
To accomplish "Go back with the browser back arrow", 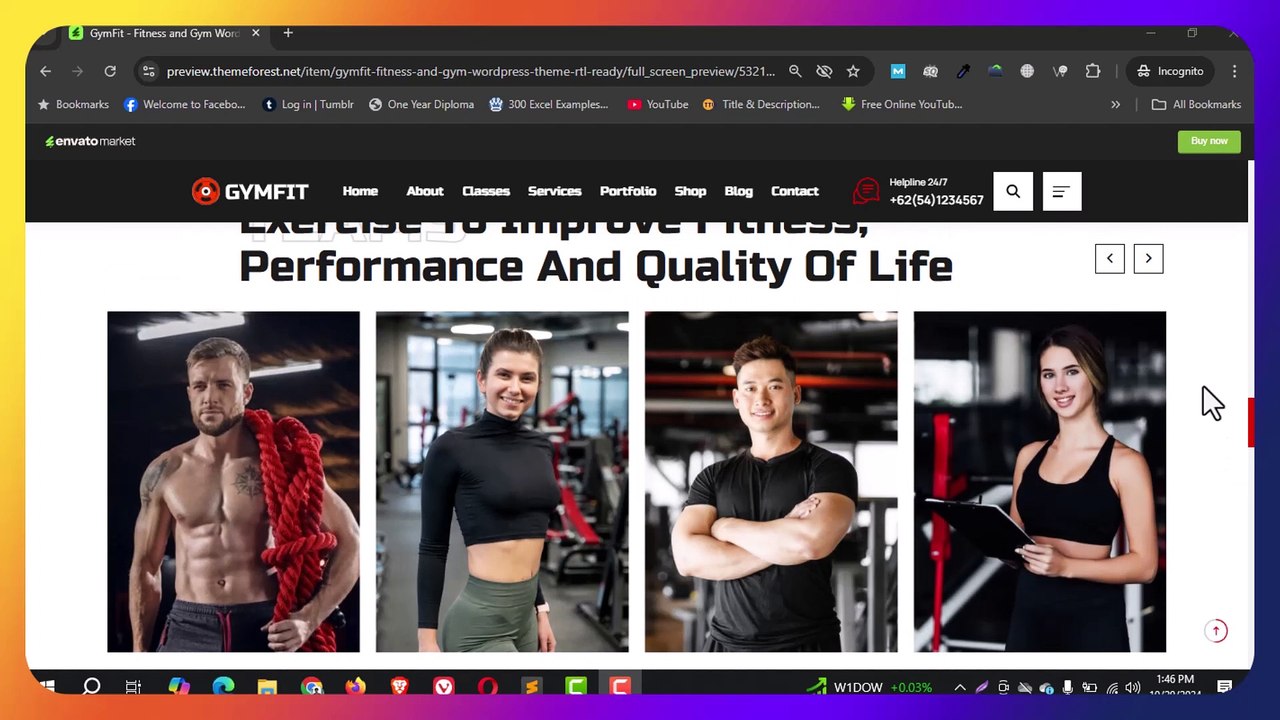I will [x=45, y=71].
